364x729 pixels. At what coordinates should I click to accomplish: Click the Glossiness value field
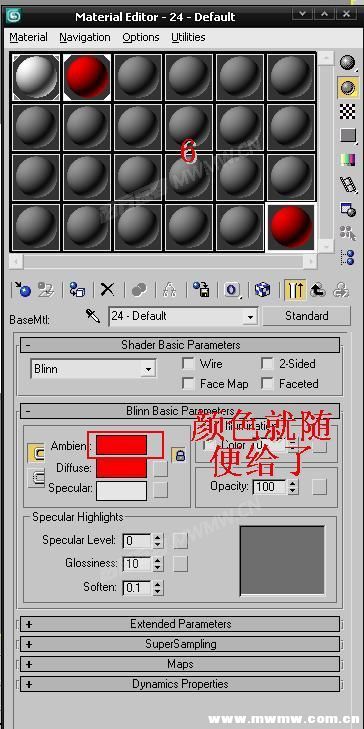[x=138, y=564]
